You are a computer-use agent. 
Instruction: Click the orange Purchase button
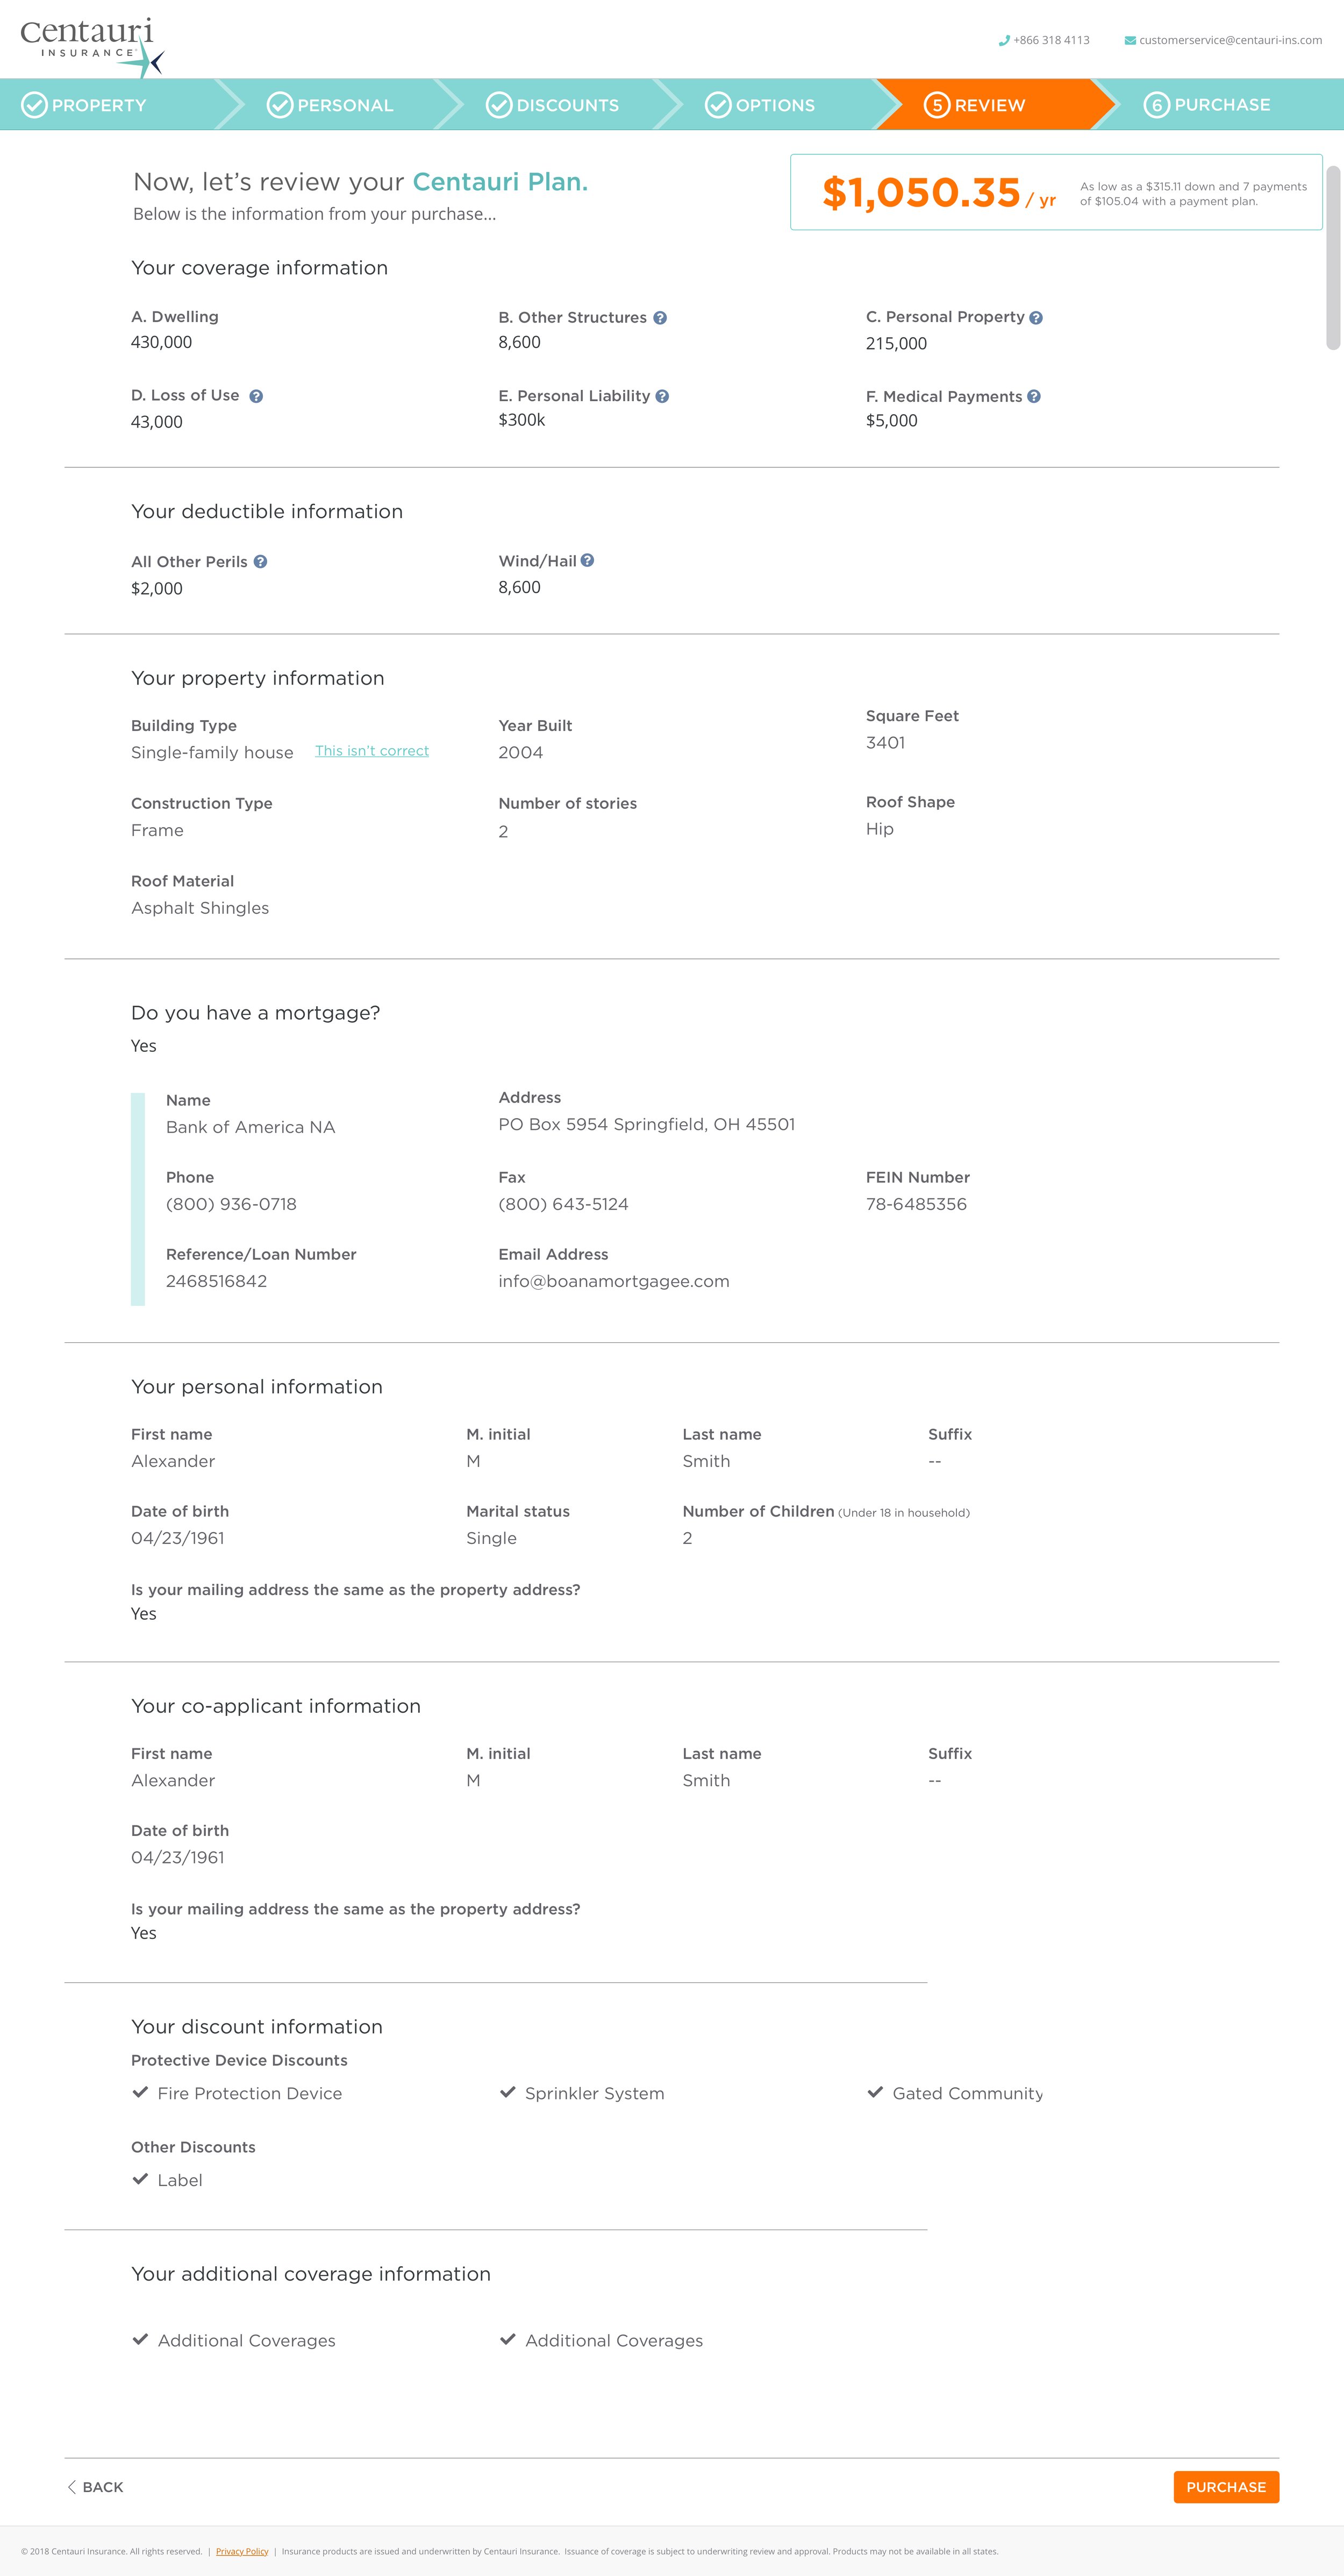coord(1226,2487)
